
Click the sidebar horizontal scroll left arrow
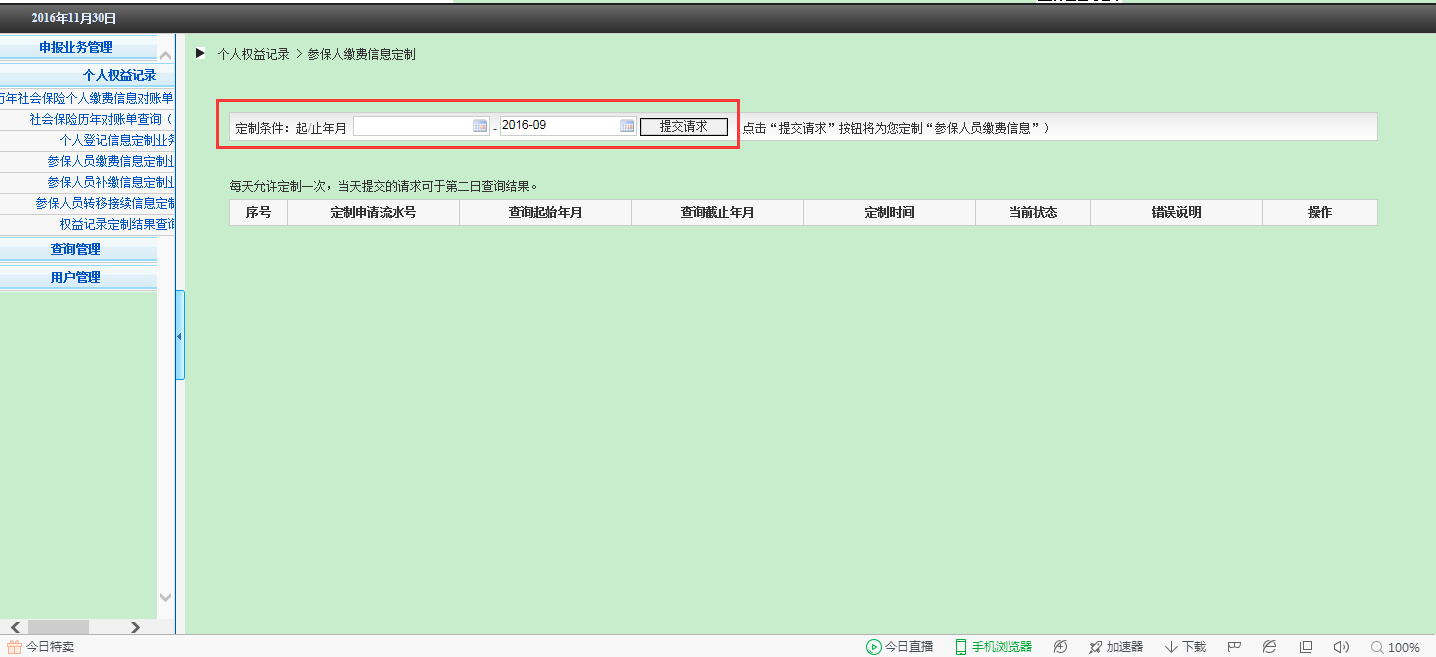pyautogui.click(x=14, y=627)
